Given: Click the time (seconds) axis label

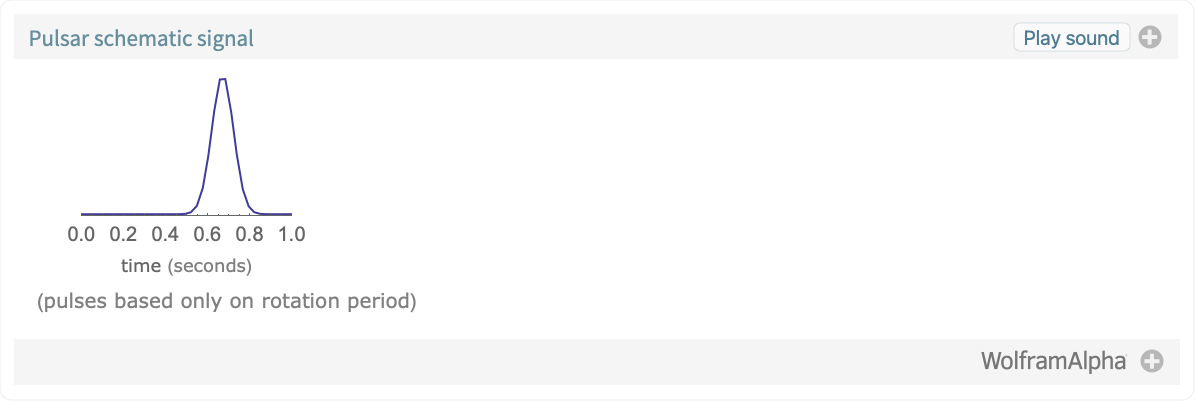Looking at the screenshot, I should point(186,266).
